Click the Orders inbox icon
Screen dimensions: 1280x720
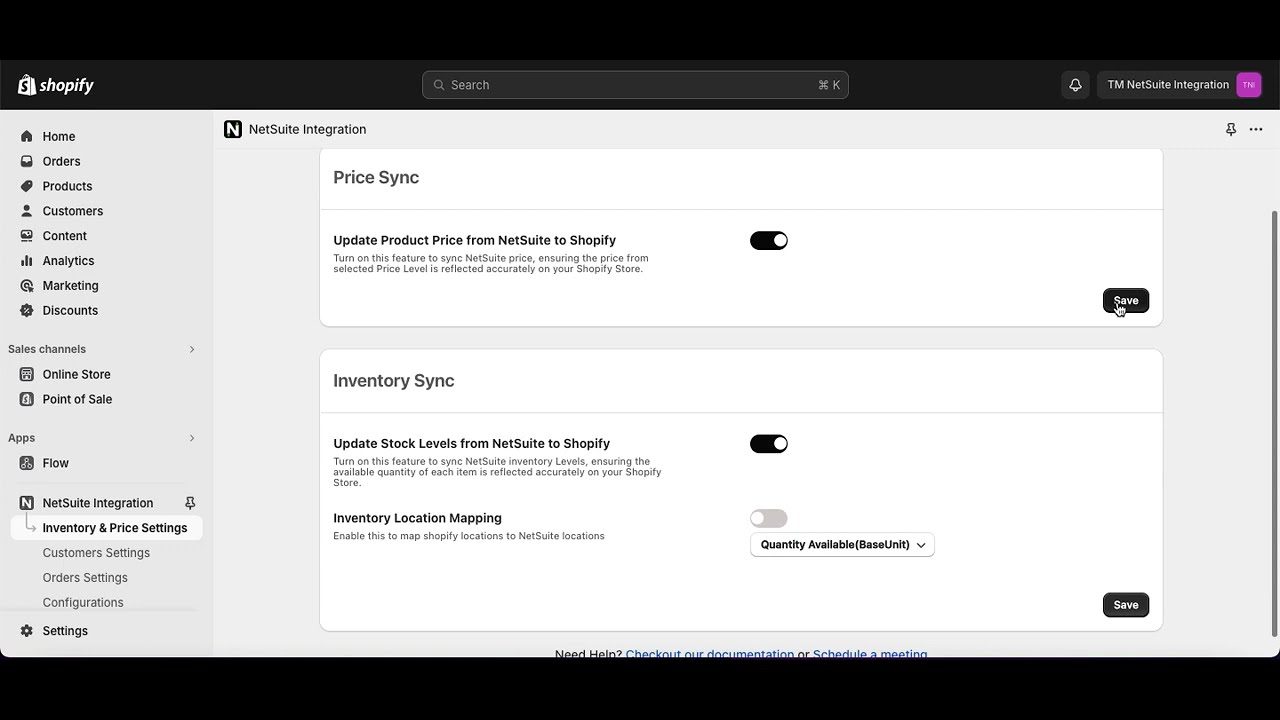[27, 161]
